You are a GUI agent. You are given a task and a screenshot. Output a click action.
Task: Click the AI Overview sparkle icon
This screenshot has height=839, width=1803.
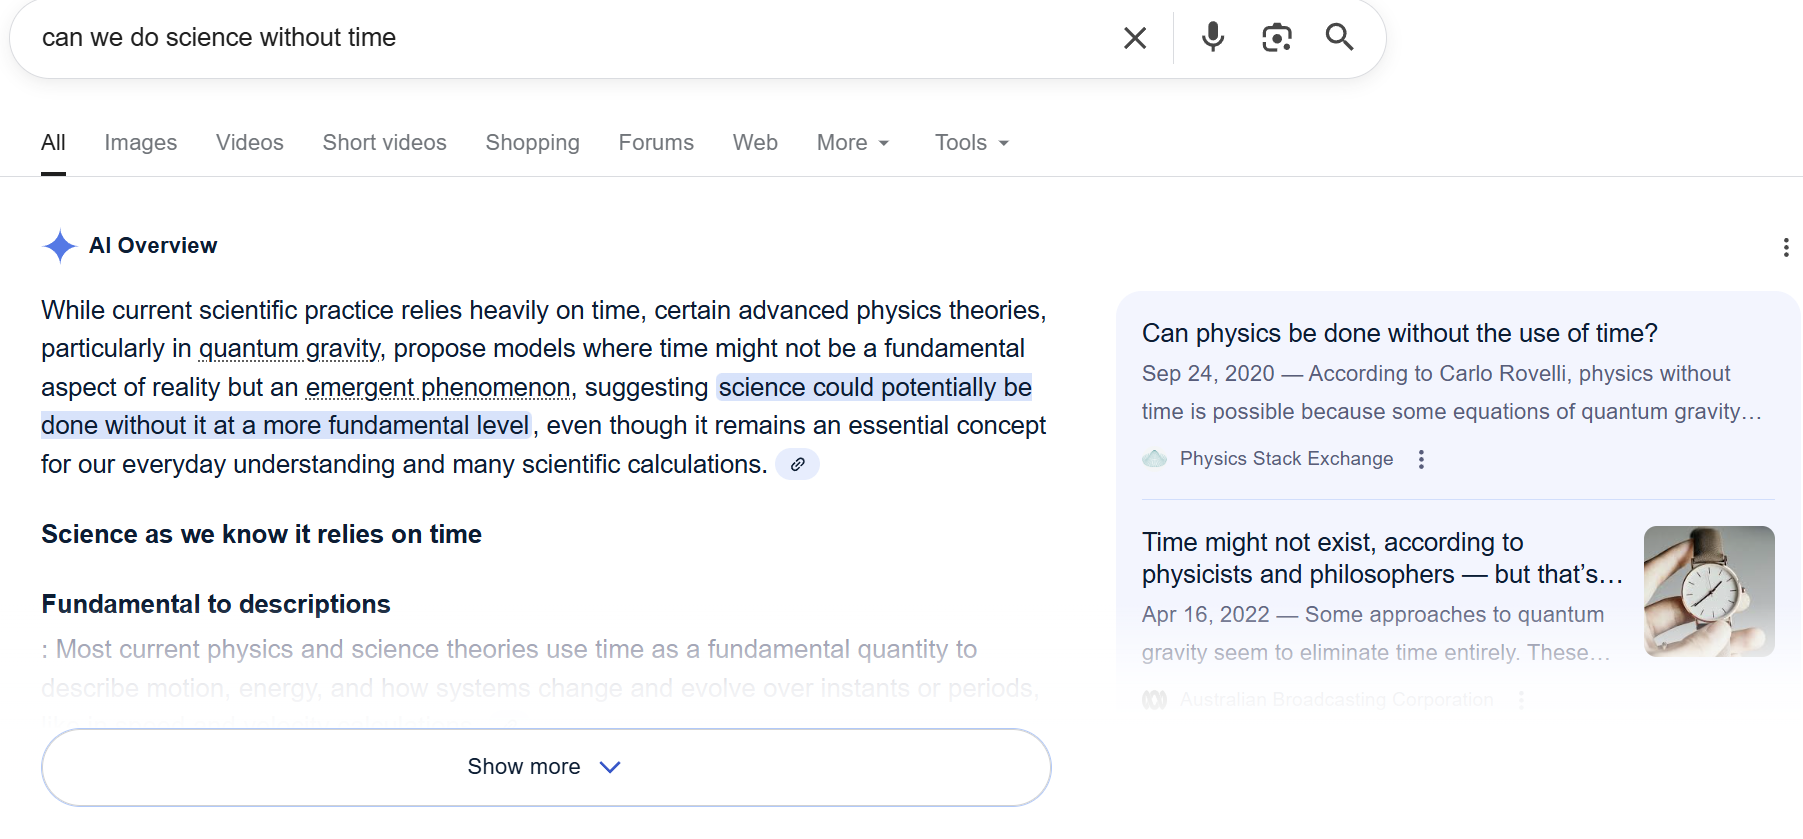click(x=60, y=246)
